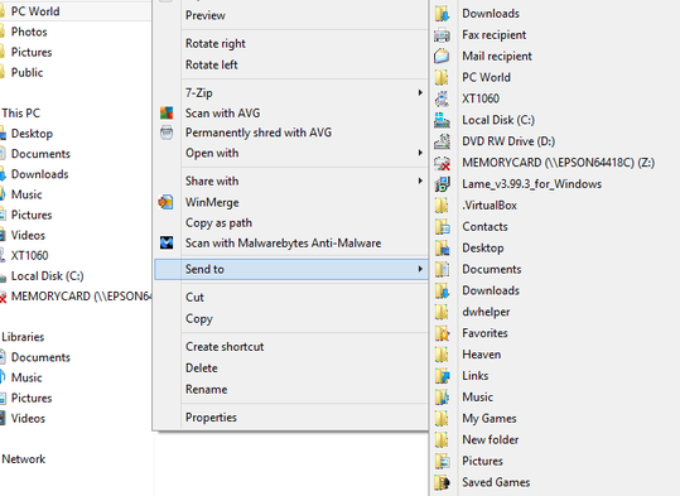Click the Desktop folder icon in Send to list
The image size is (680, 496).
[x=442, y=248]
